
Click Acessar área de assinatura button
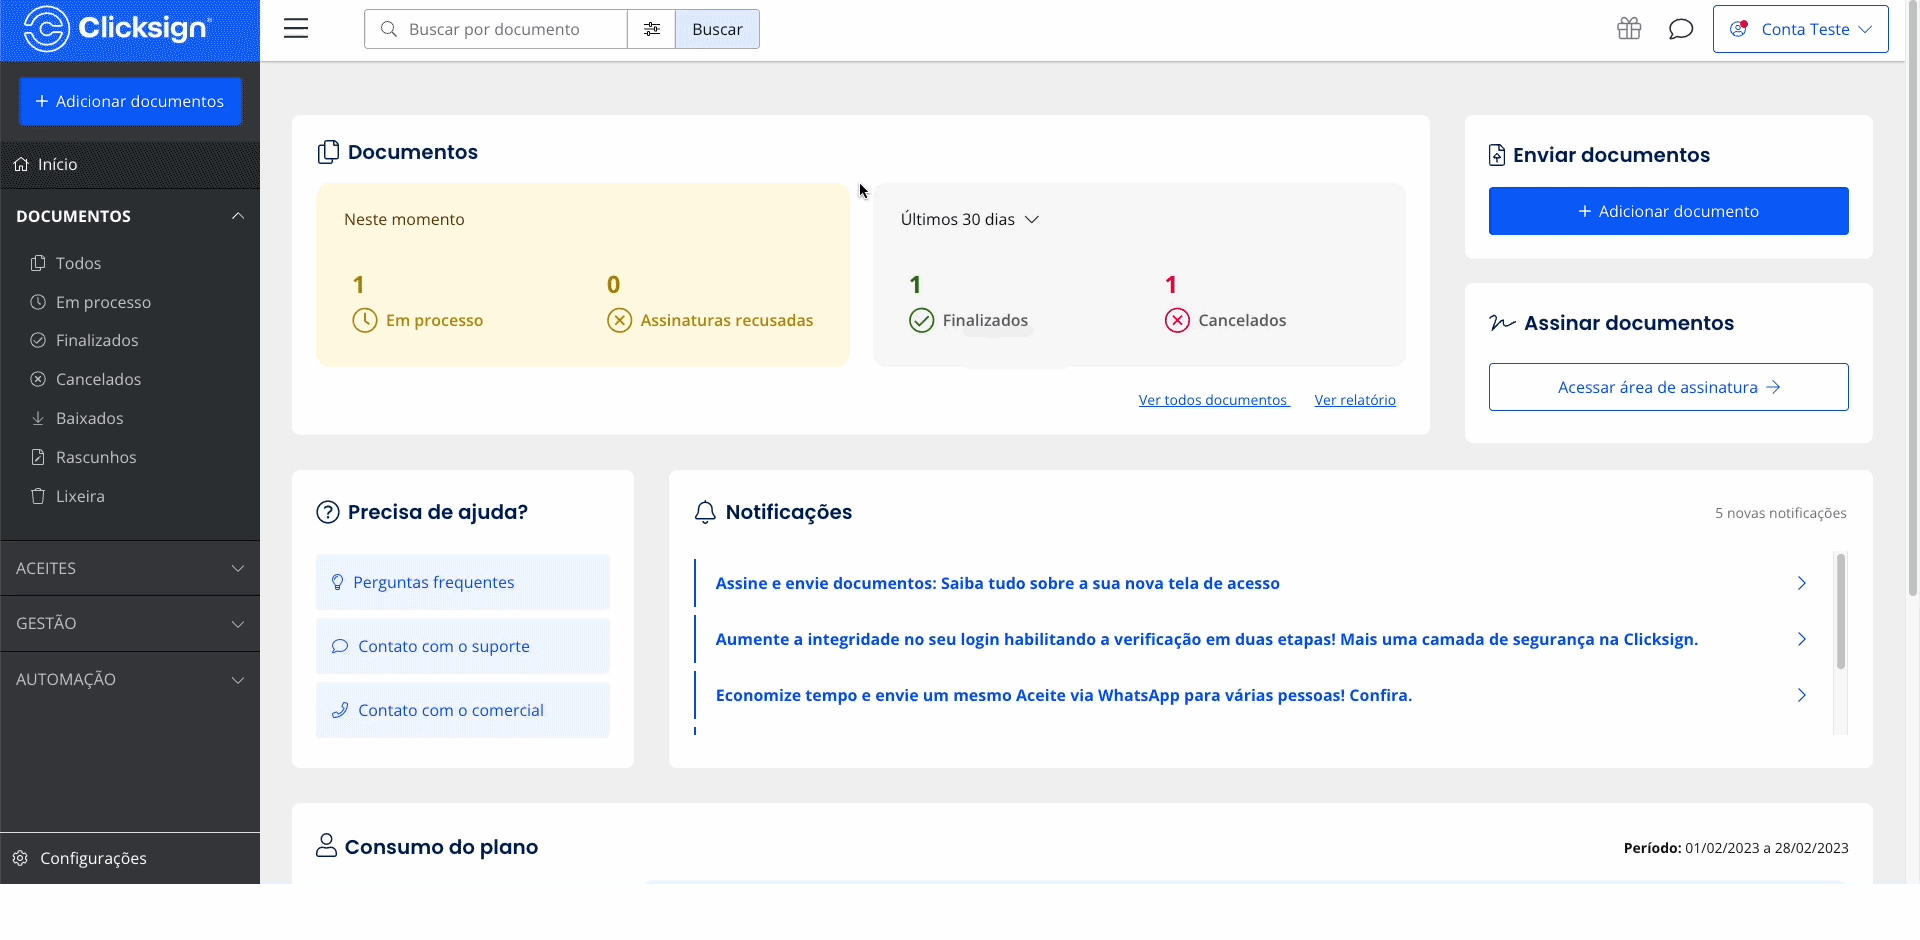point(1668,387)
